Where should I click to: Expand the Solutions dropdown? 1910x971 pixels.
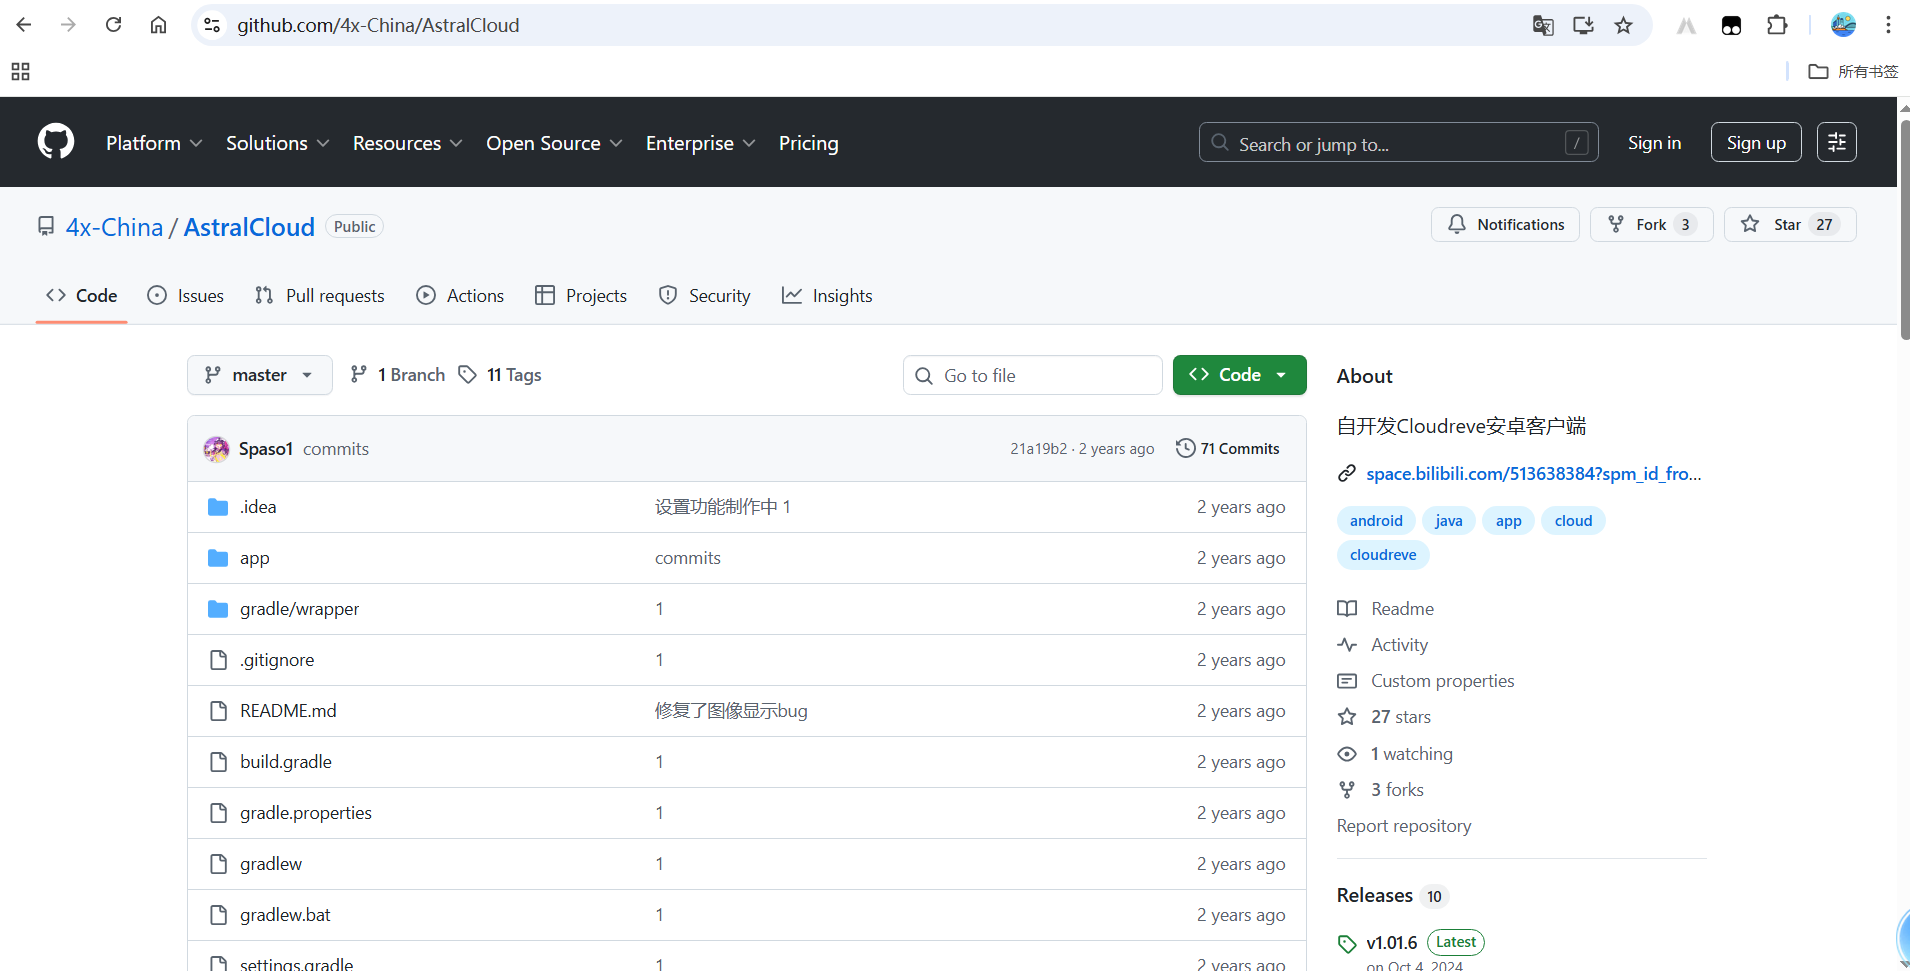[x=277, y=143]
